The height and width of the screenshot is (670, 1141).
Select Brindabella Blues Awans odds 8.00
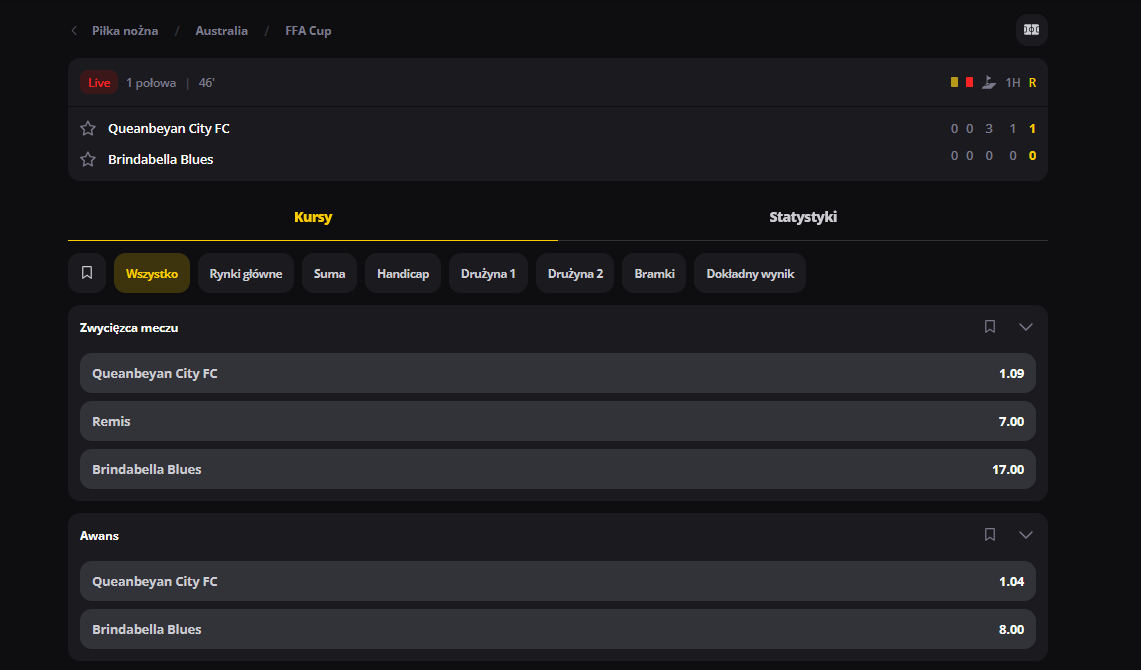[x=557, y=629]
